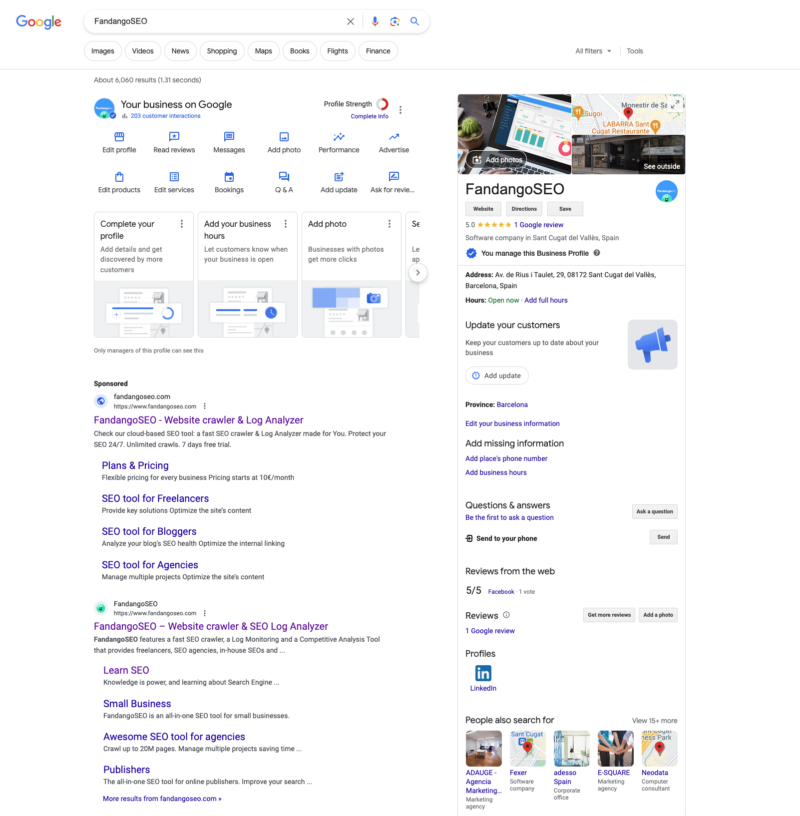Open Edit services
Screen dimensions: 800x816
click(x=174, y=182)
